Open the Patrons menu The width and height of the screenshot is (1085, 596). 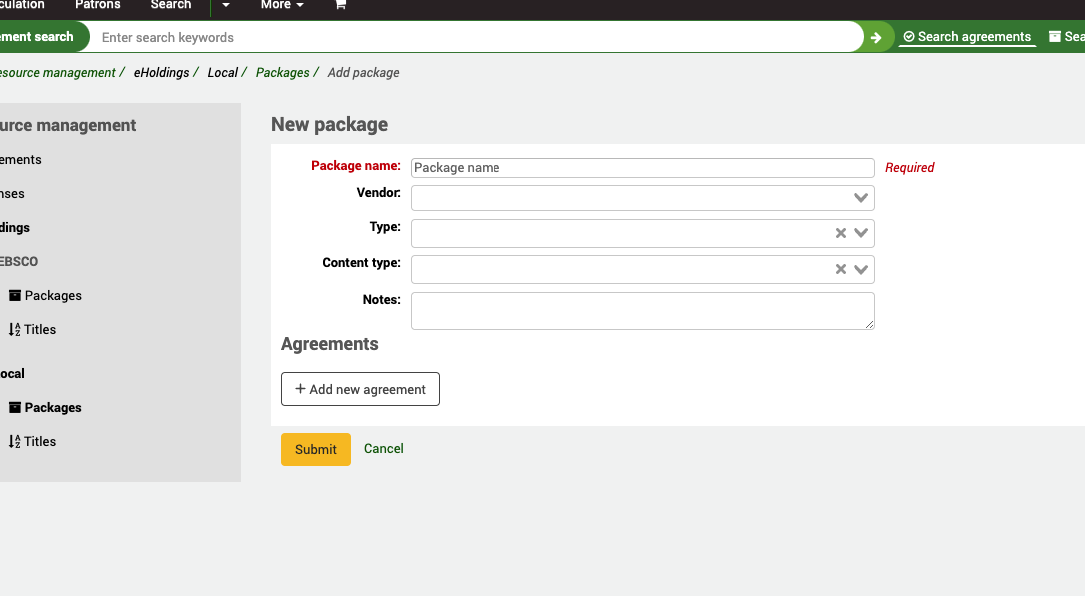click(x=97, y=5)
